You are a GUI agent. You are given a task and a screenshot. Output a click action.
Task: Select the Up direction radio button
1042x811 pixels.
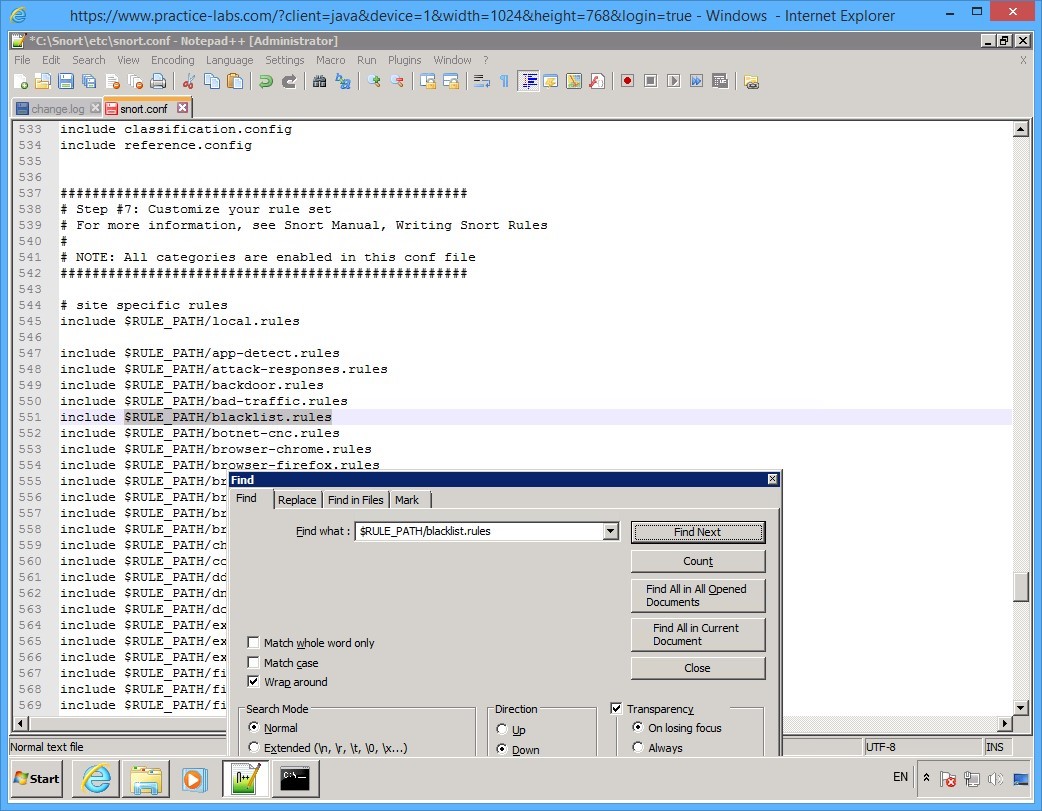coord(502,728)
